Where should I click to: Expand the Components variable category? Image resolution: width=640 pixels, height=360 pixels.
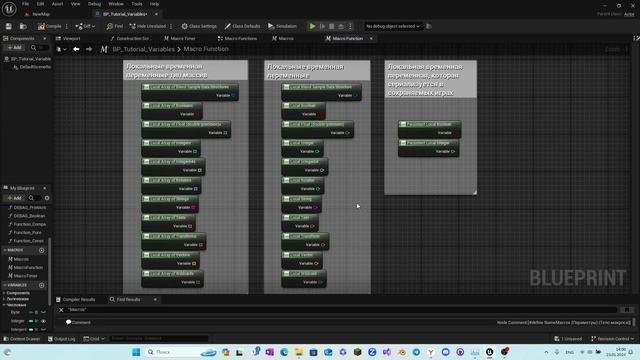(4, 293)
